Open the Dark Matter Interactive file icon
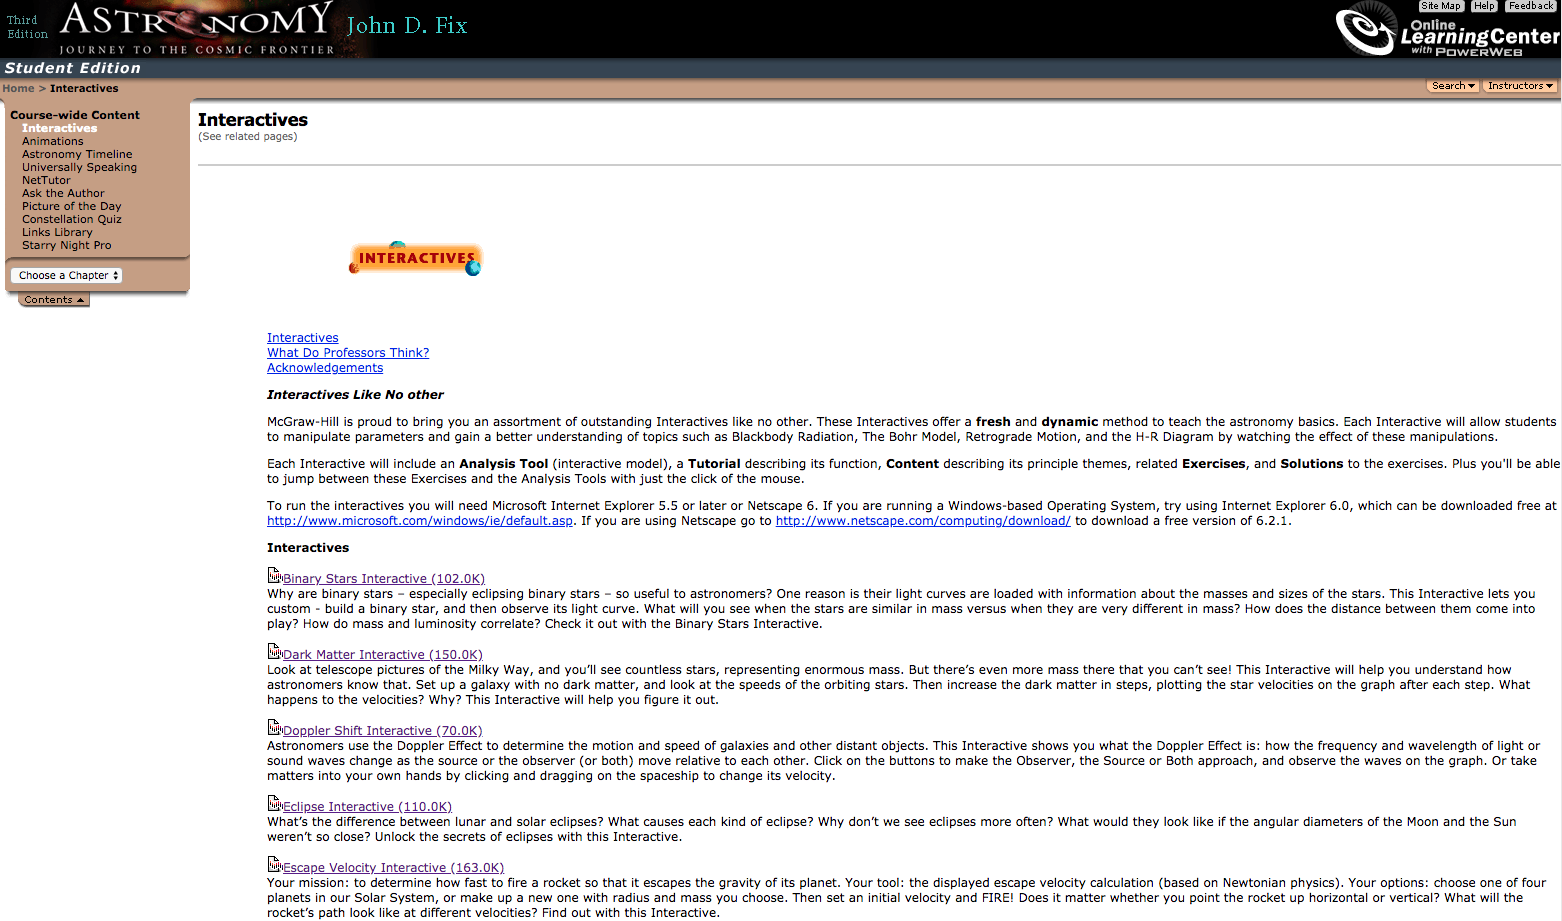This screenshot has height=921, width=1562. [274, 651]
